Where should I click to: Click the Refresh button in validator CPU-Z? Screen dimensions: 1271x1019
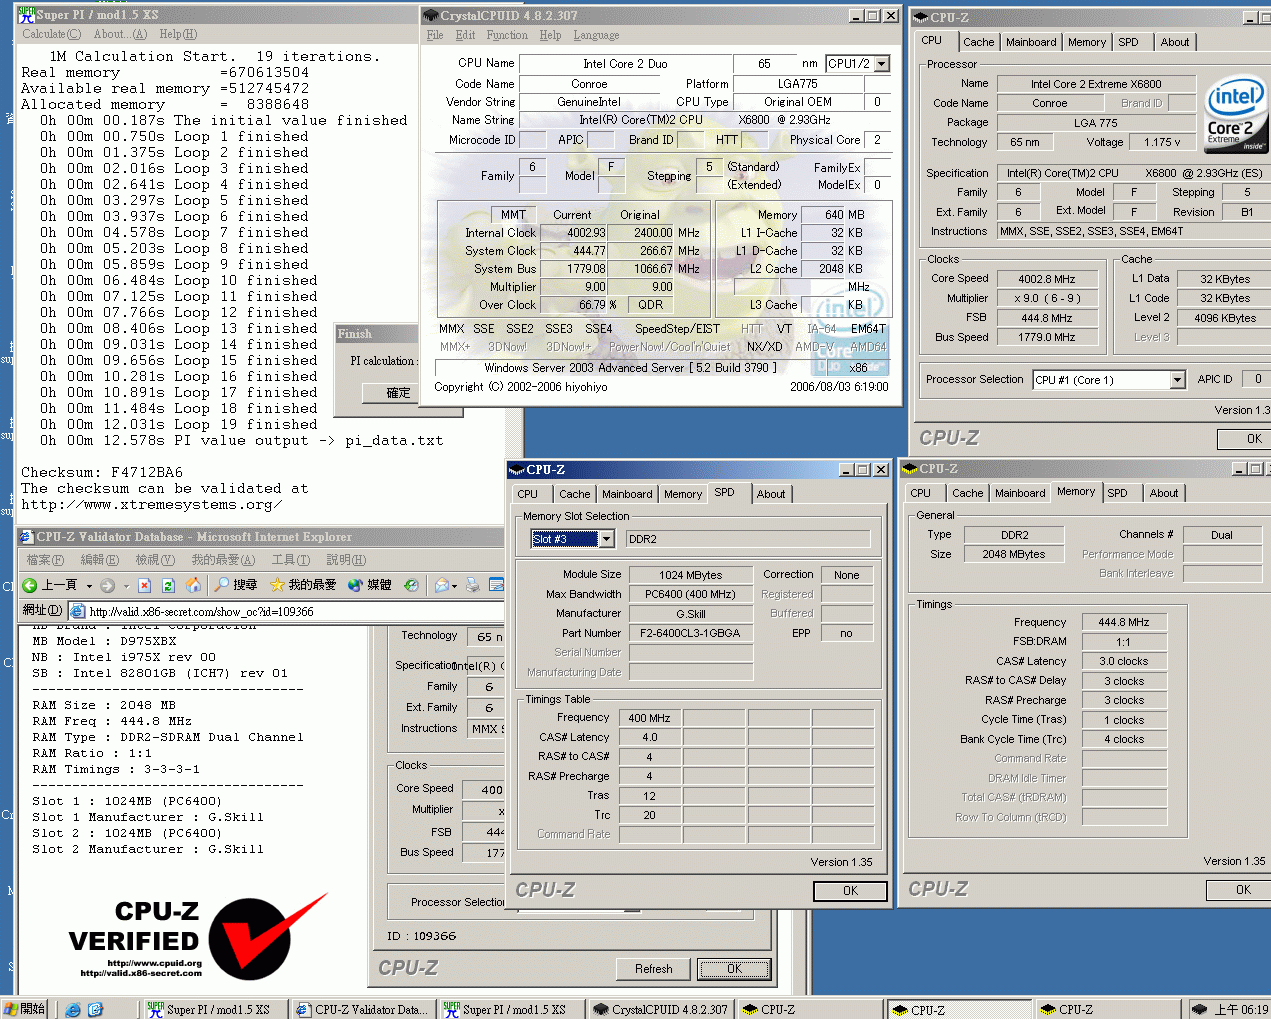tap(653, 969)
